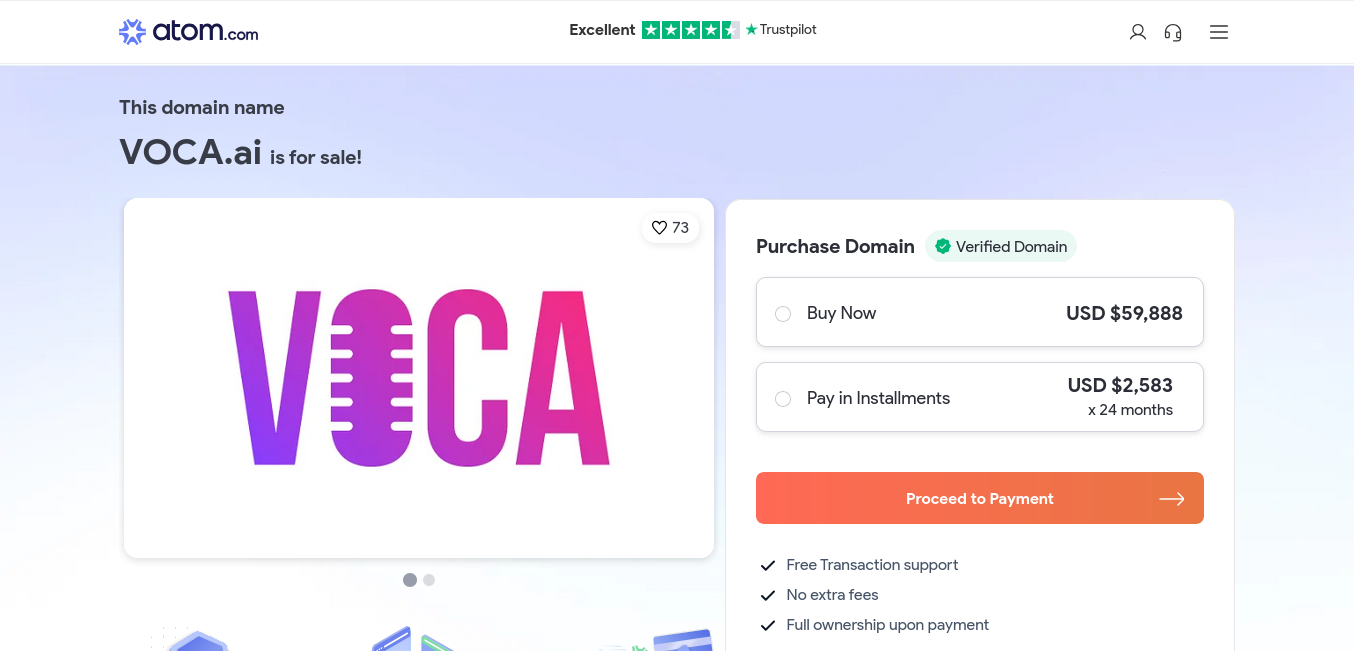Click the atom.com logo
1366x651 pixels.
coord(188,32)
